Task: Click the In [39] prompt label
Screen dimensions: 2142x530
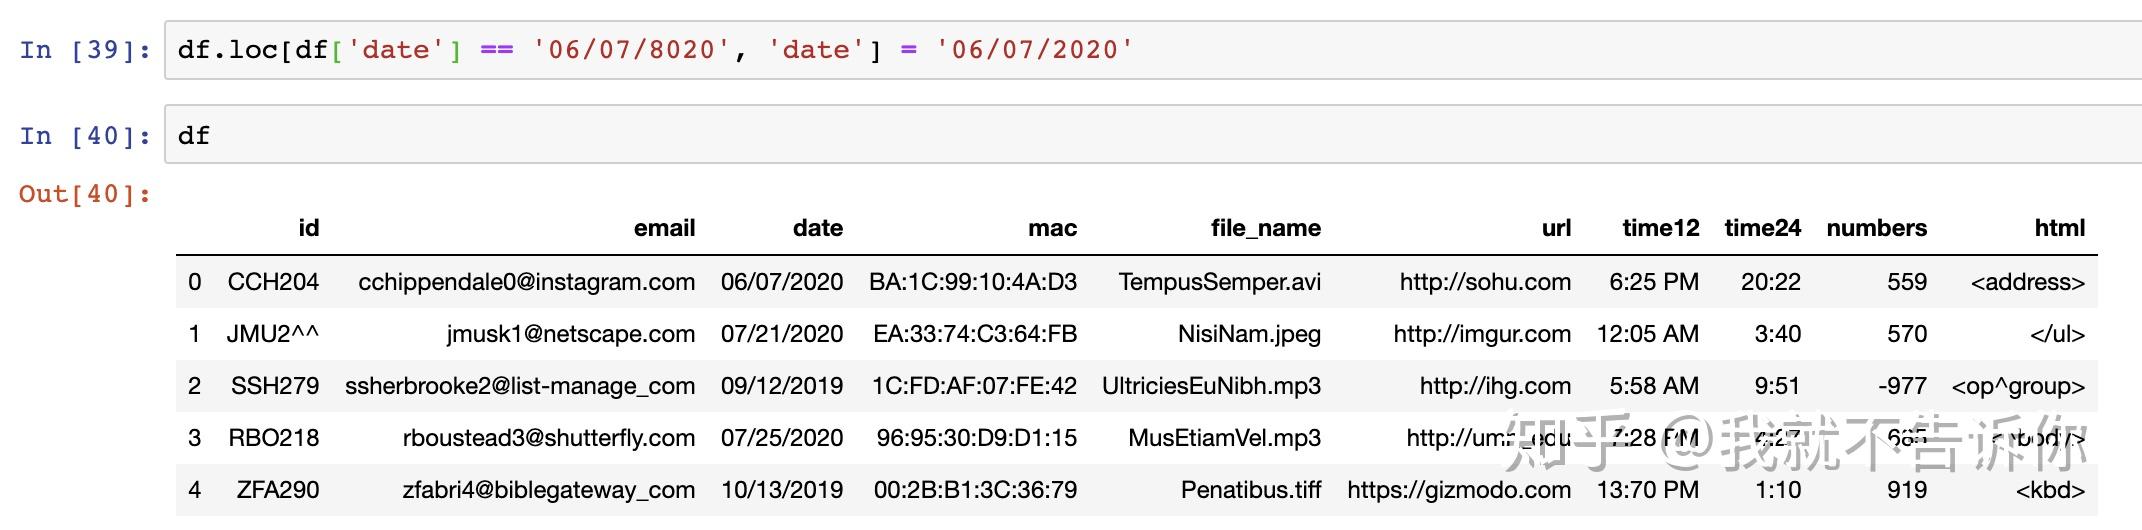Action: coord(85,50)
